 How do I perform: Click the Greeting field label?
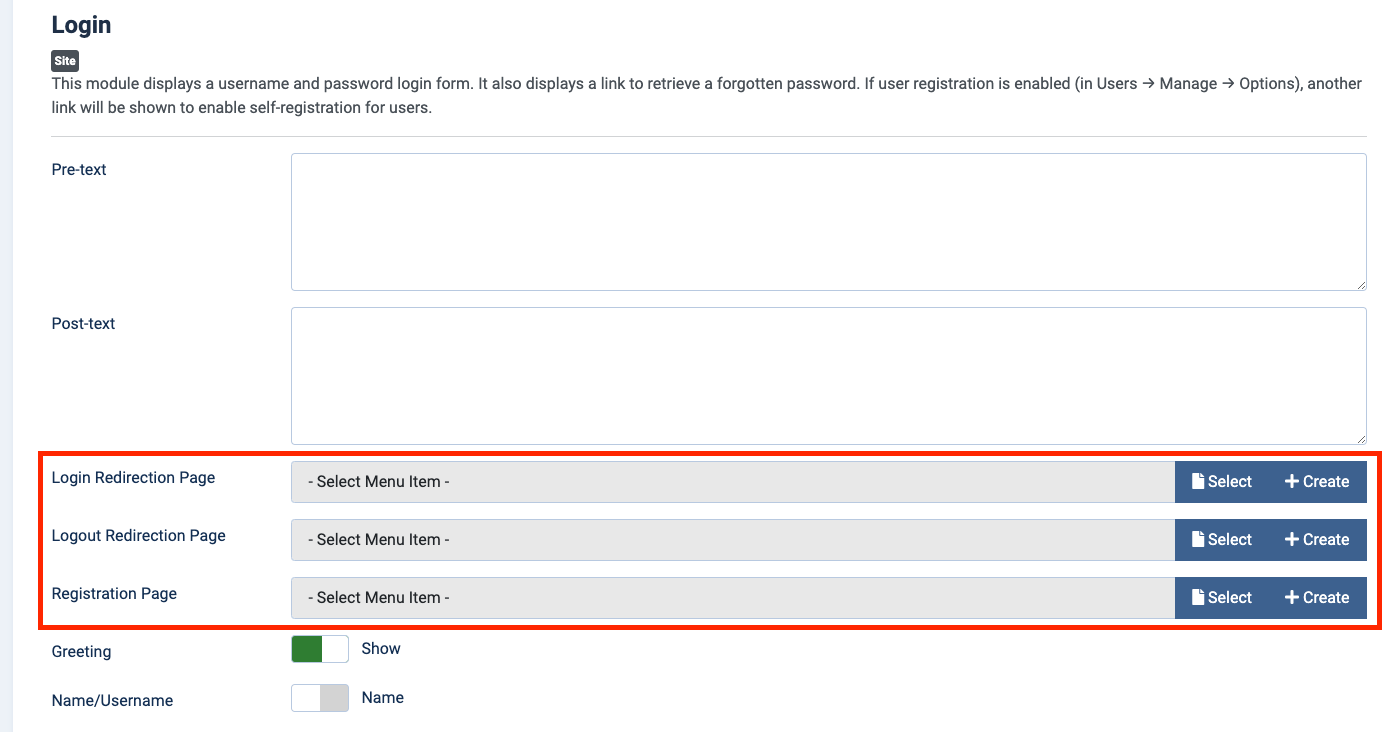click(81, 651)
